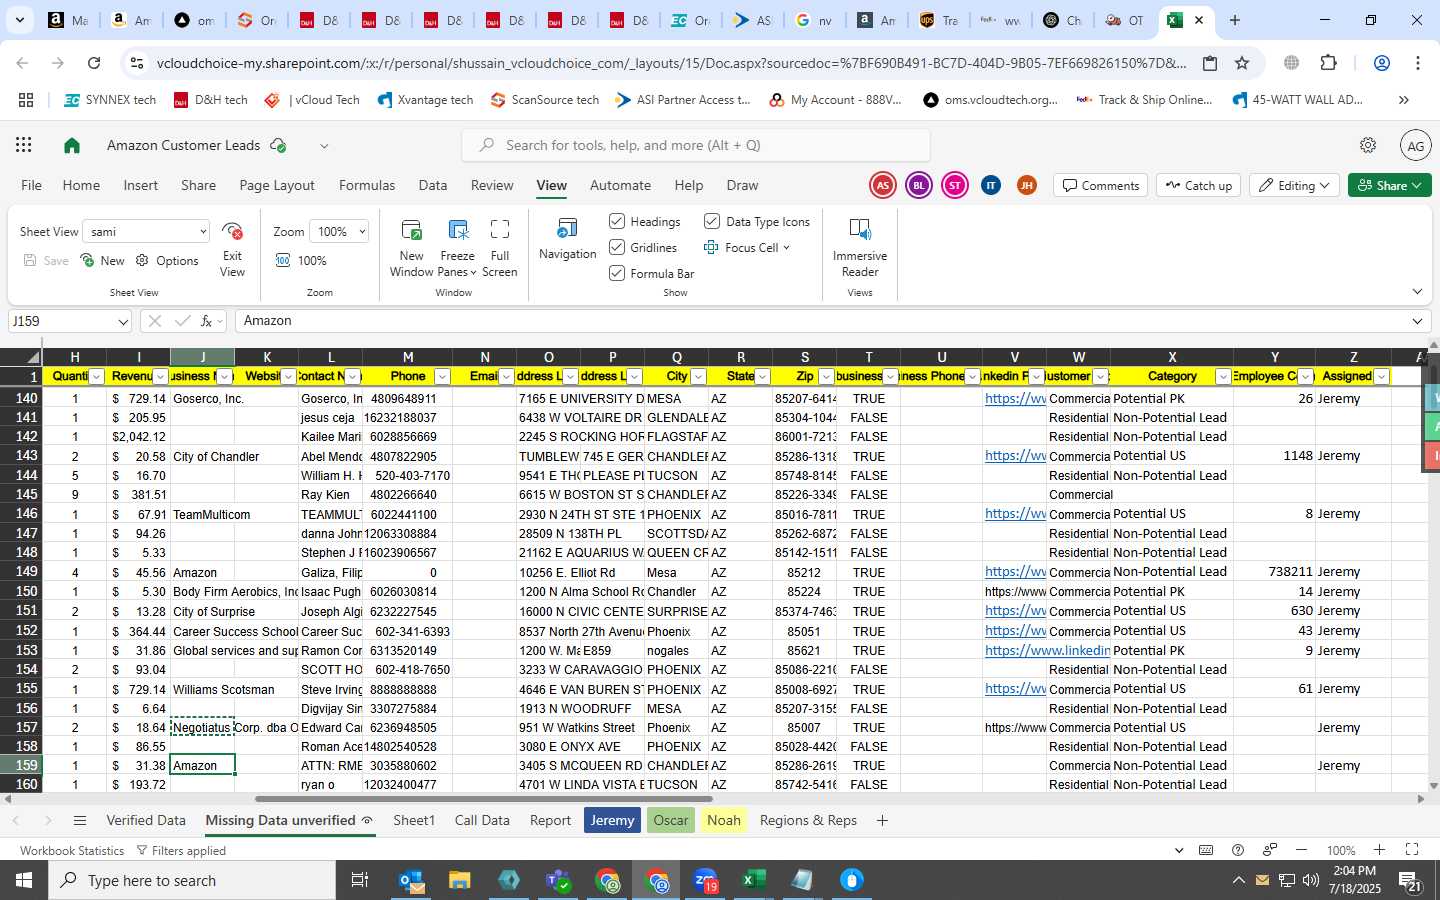Click the horizontal scrollbar thumb
Screen dimensions: 1440x900
(x=484, y=799)
